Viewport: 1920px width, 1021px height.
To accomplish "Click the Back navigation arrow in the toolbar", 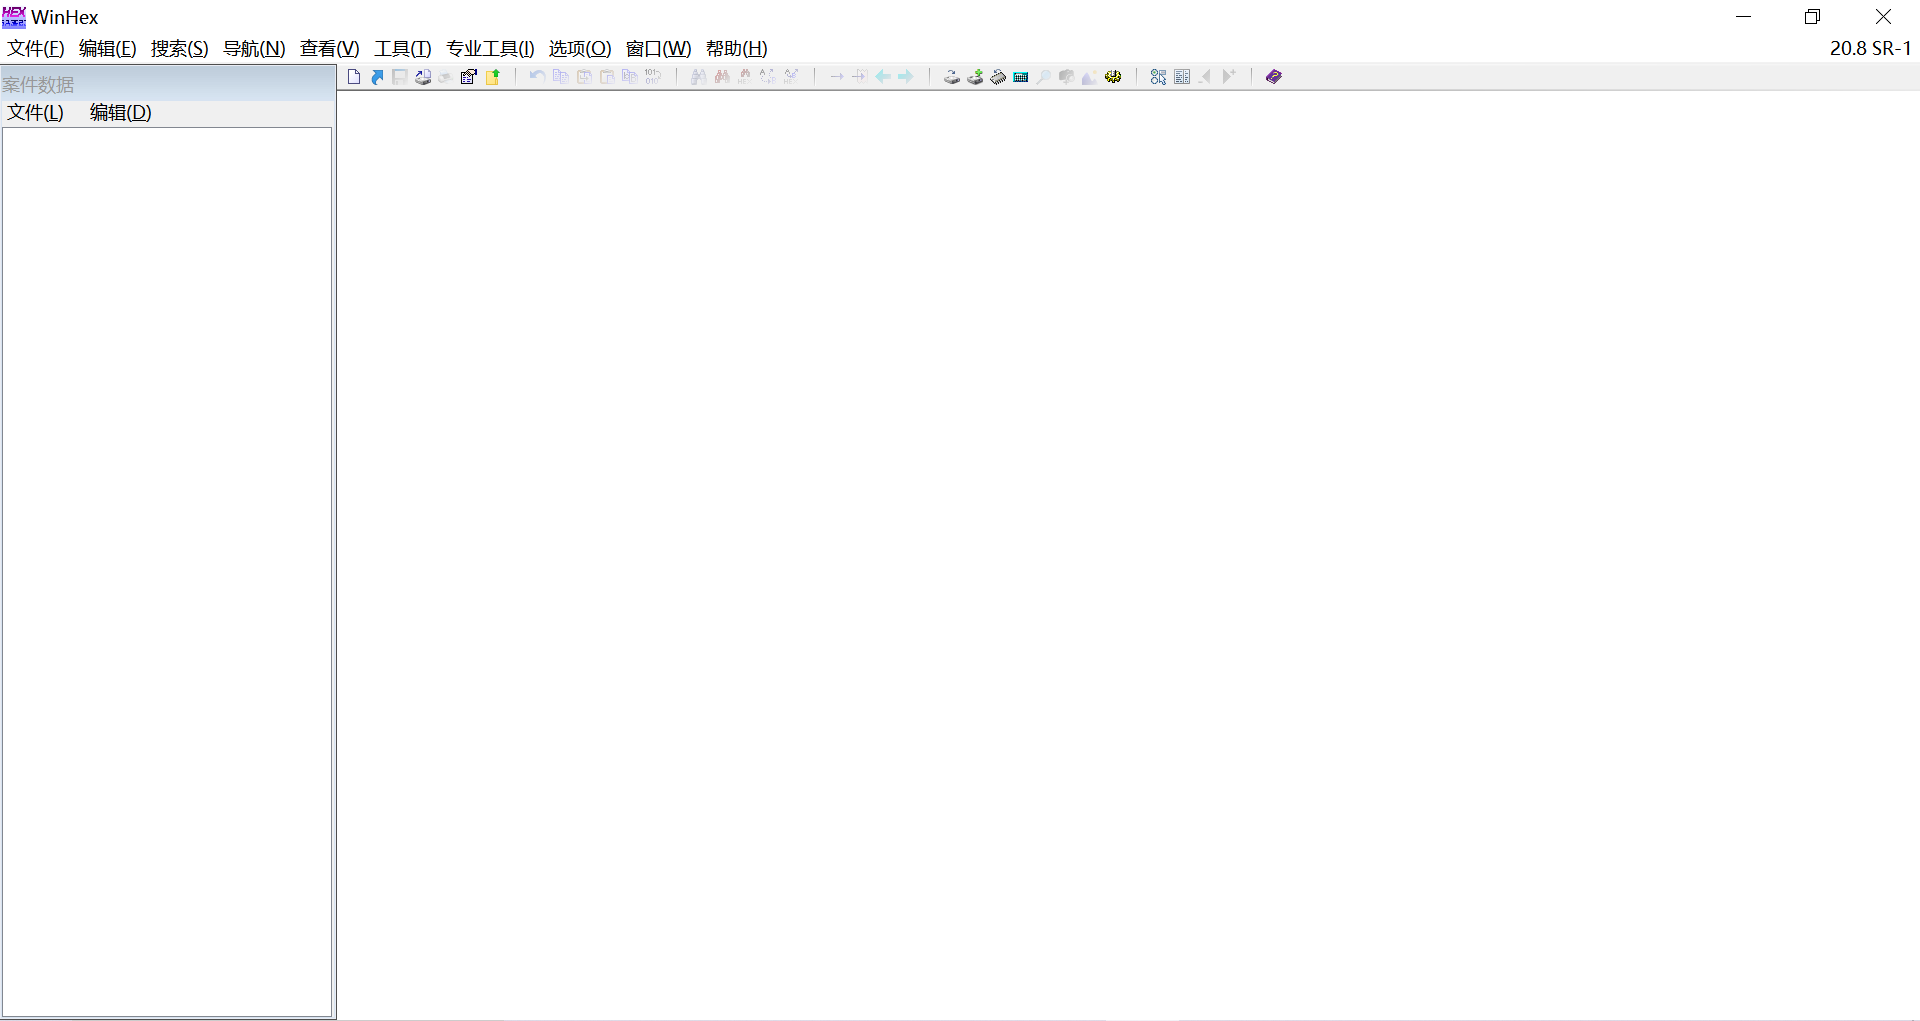I will tap(883, 77).
